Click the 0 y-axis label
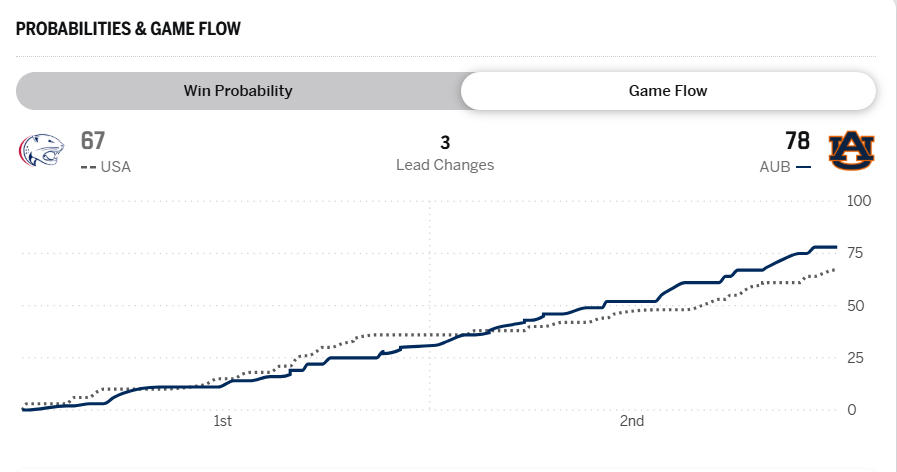Viewport: 897px width, 472px height. 852,410
